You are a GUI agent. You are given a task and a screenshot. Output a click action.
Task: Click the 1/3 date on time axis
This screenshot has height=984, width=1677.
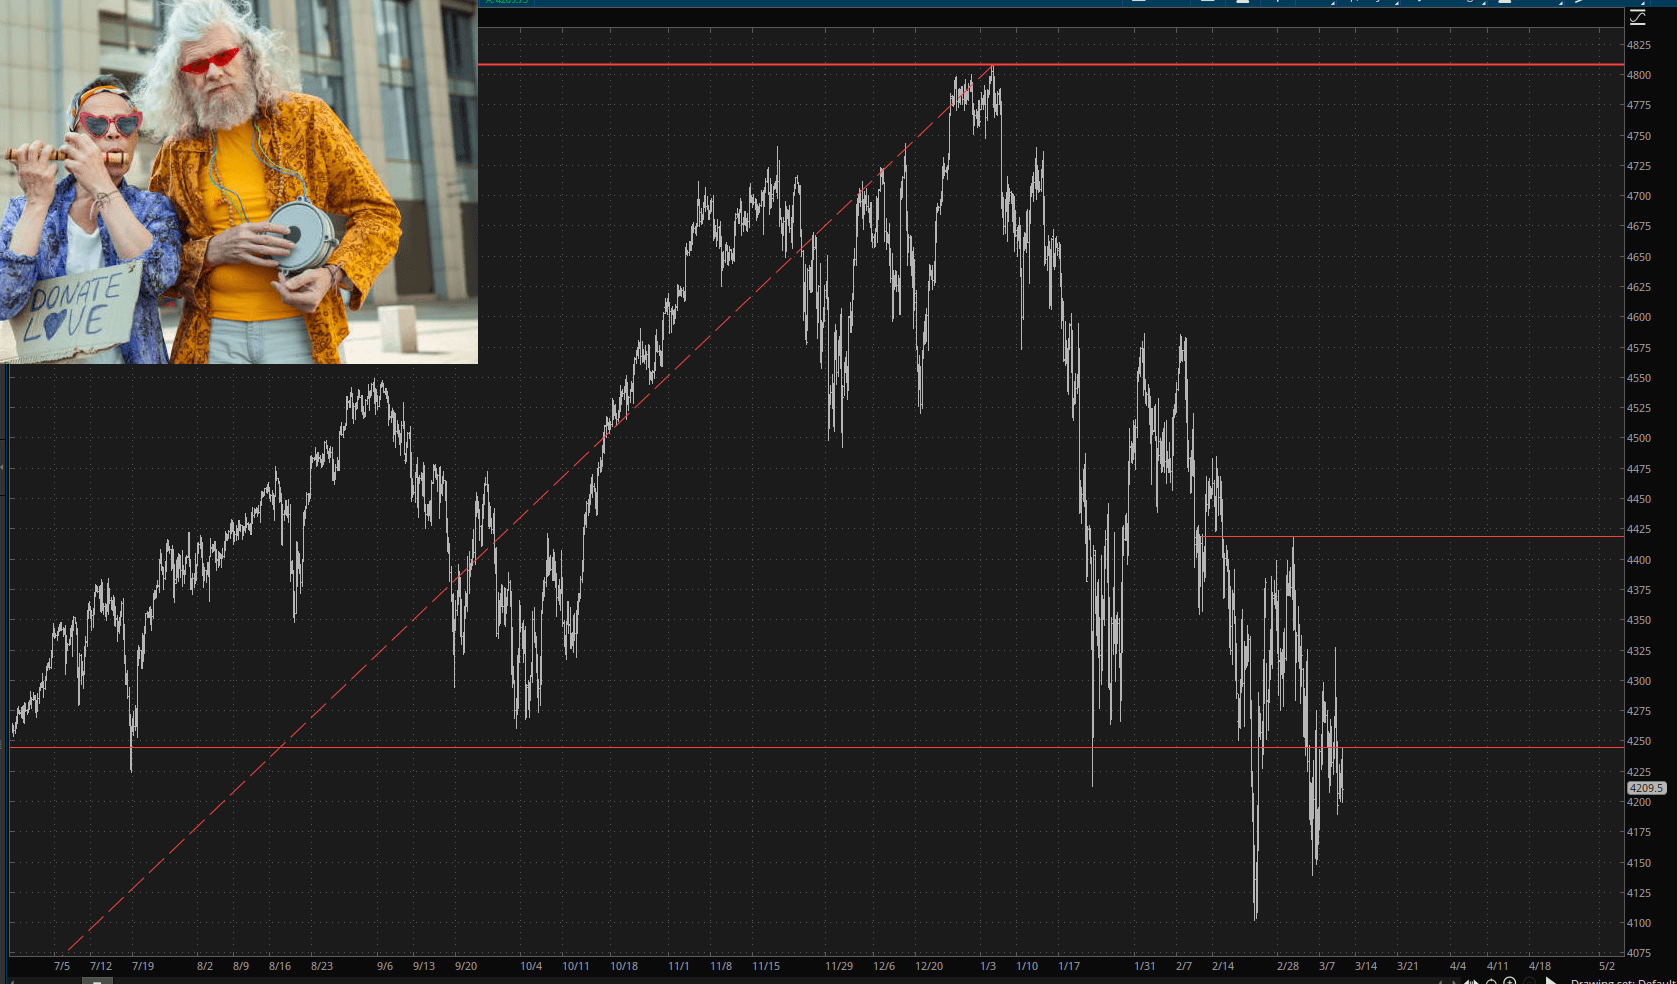[988, 966]
